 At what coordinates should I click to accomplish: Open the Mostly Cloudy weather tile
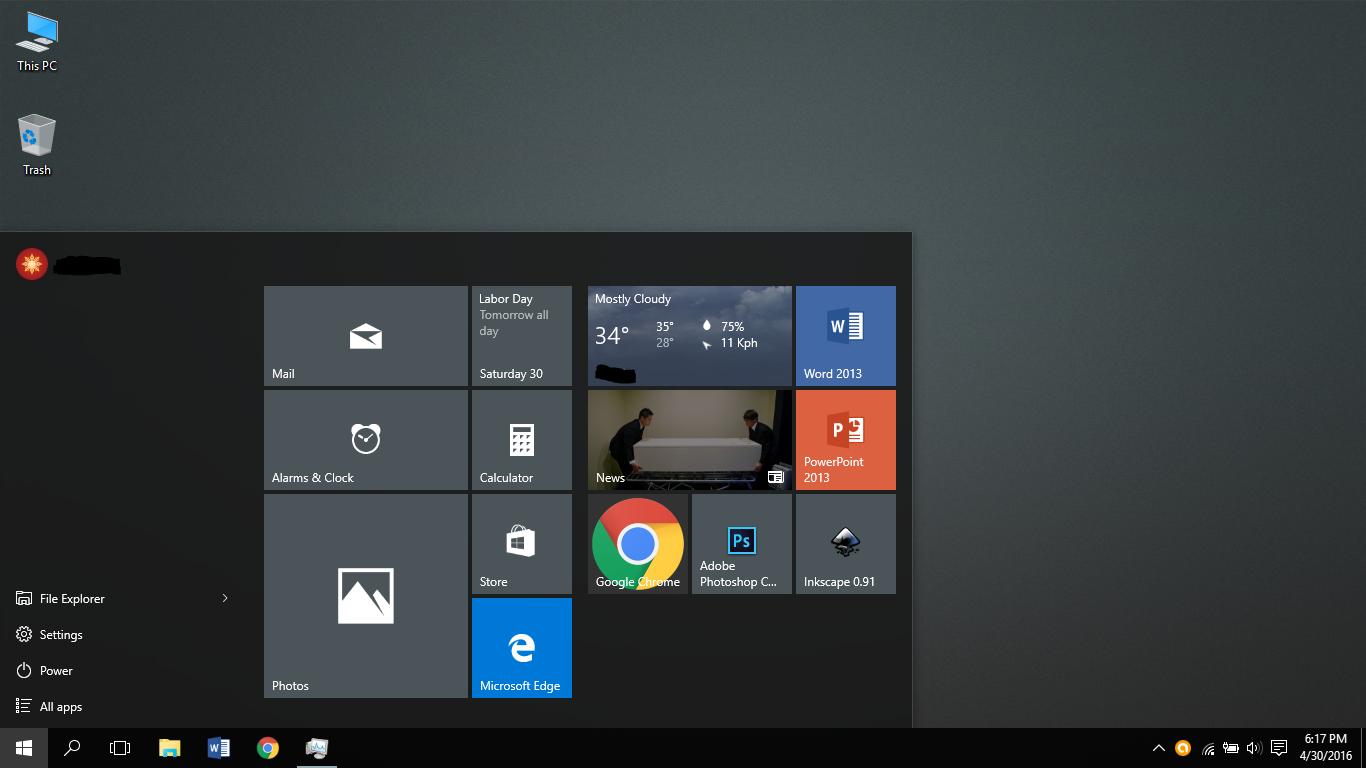[690, 336]
